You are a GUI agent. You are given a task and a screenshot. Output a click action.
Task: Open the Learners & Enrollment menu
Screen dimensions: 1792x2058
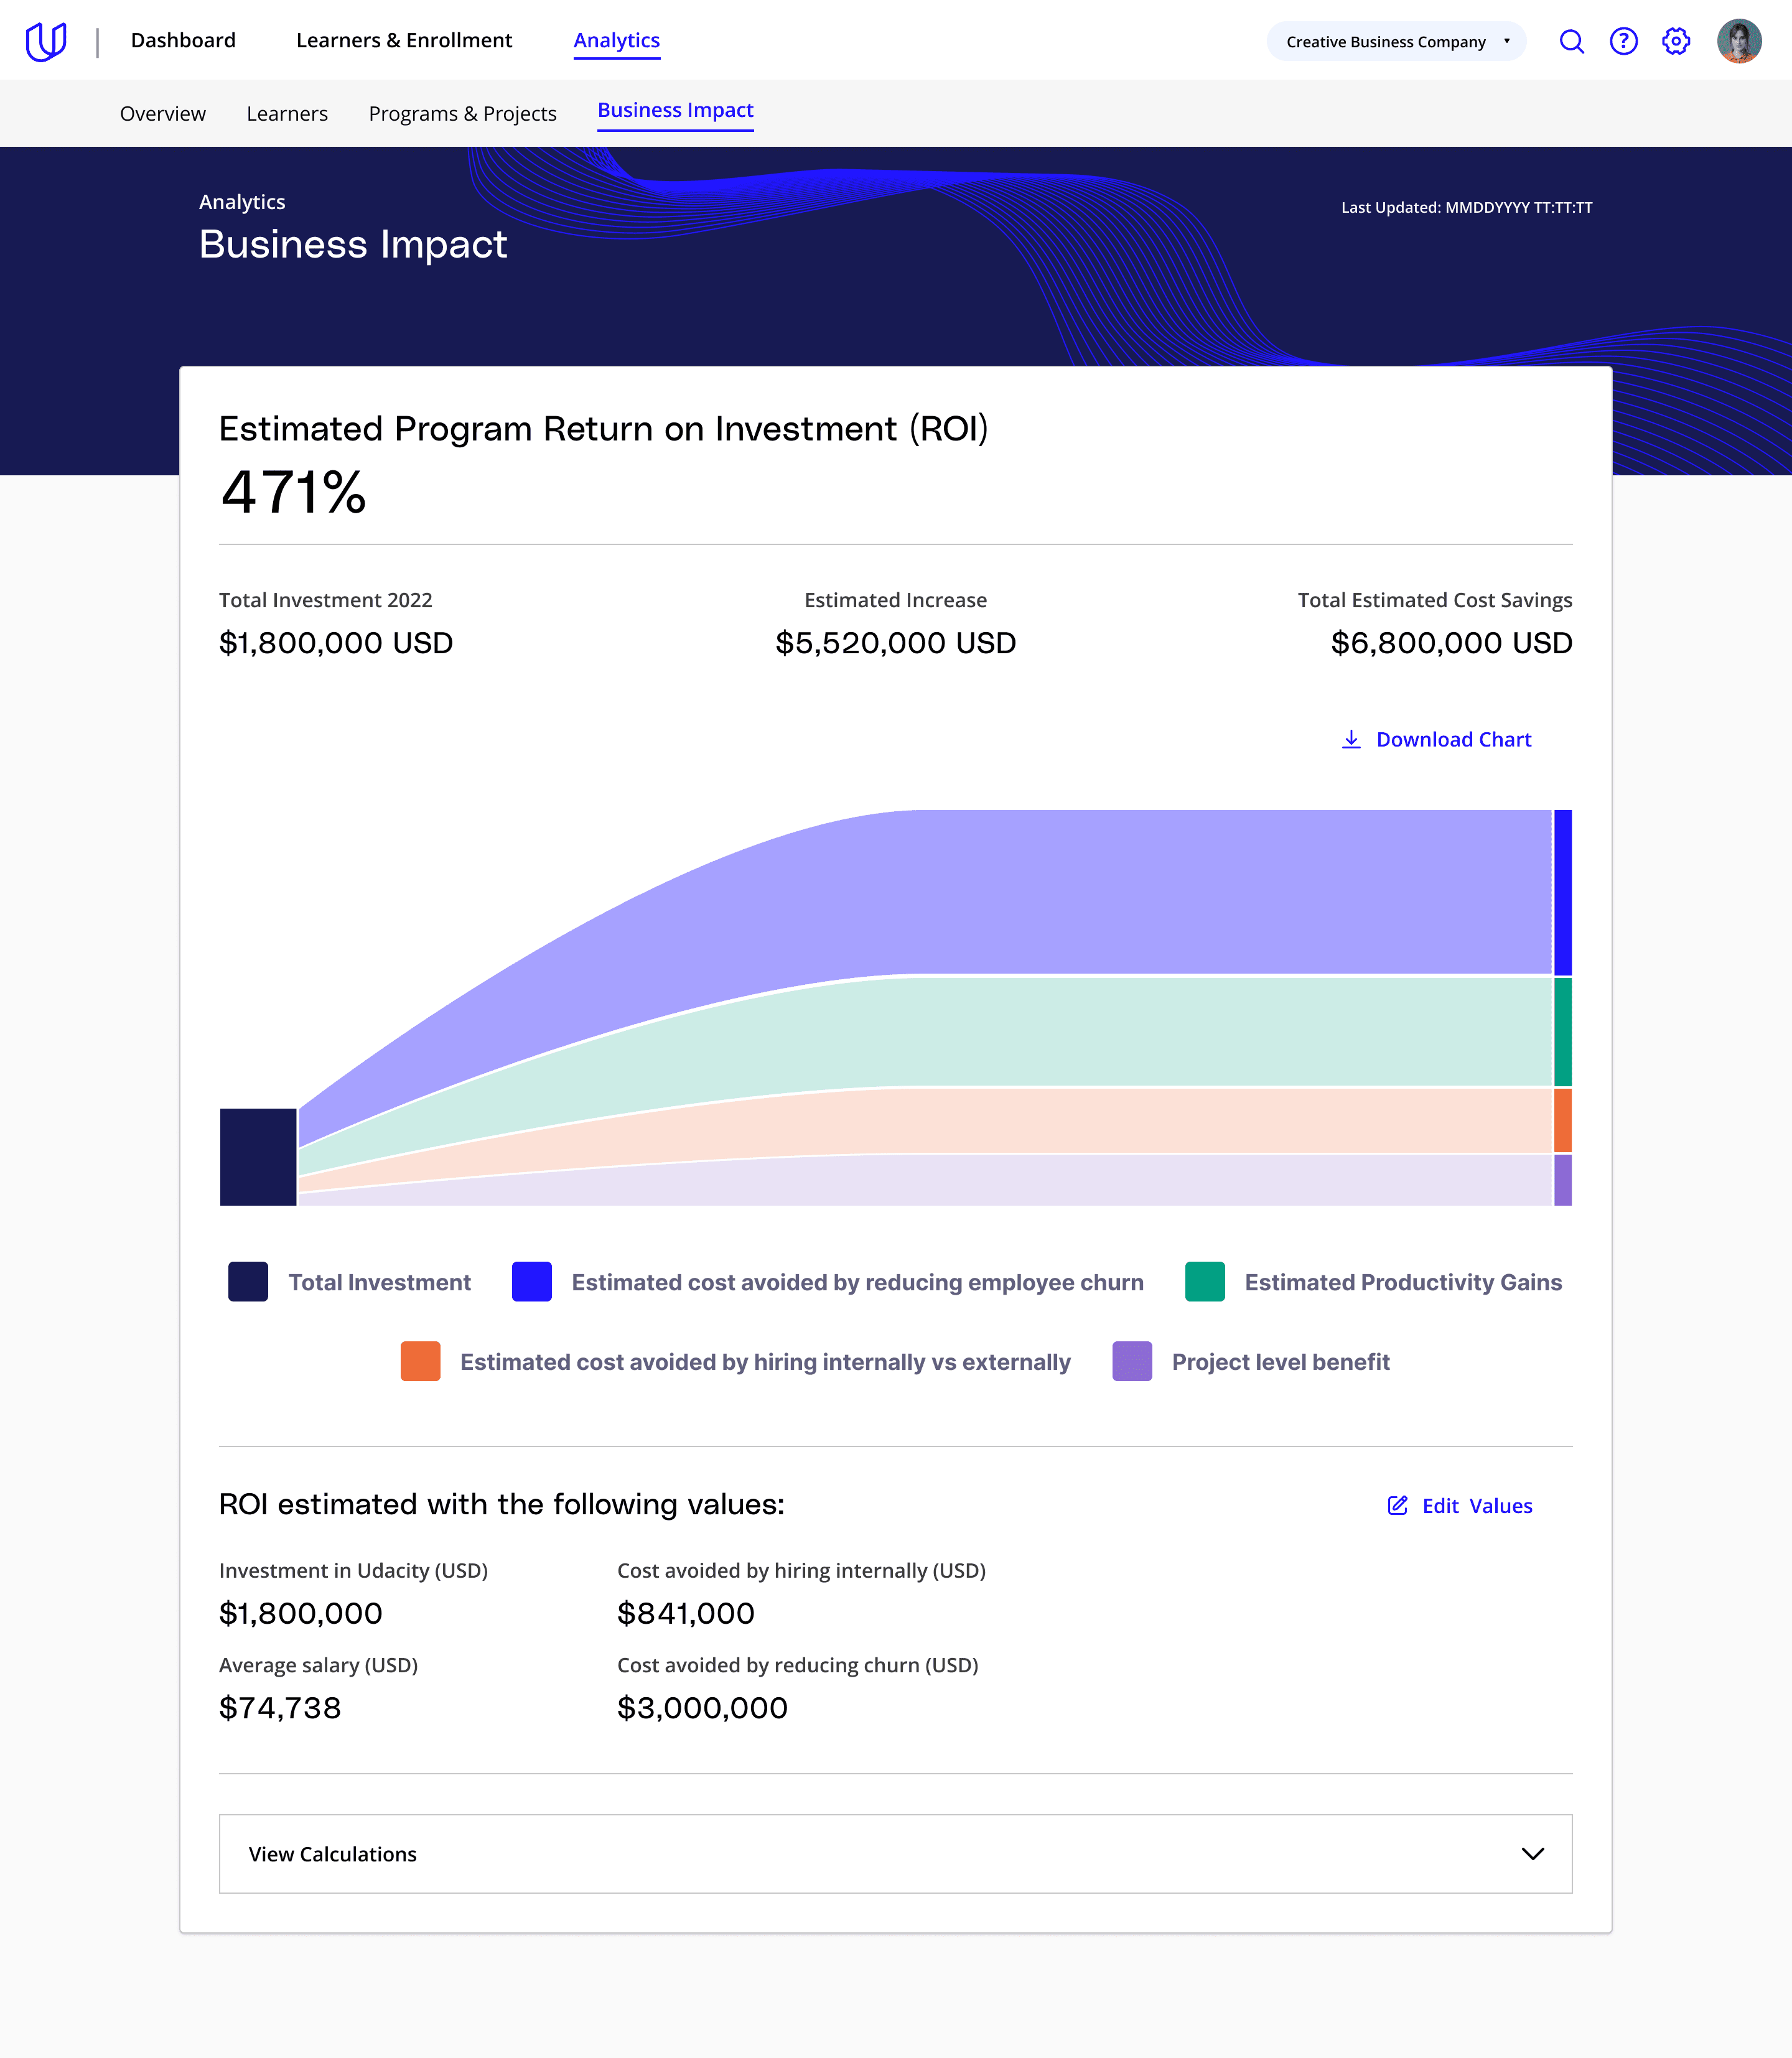coord(404,40)
